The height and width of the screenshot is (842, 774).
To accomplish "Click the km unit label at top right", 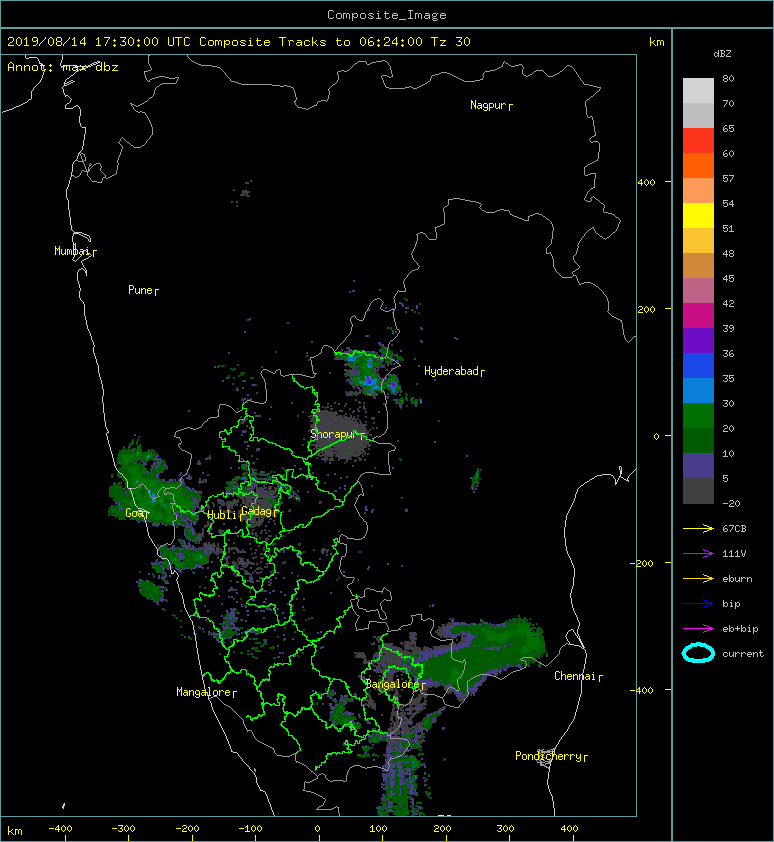I will click(656, 42).
